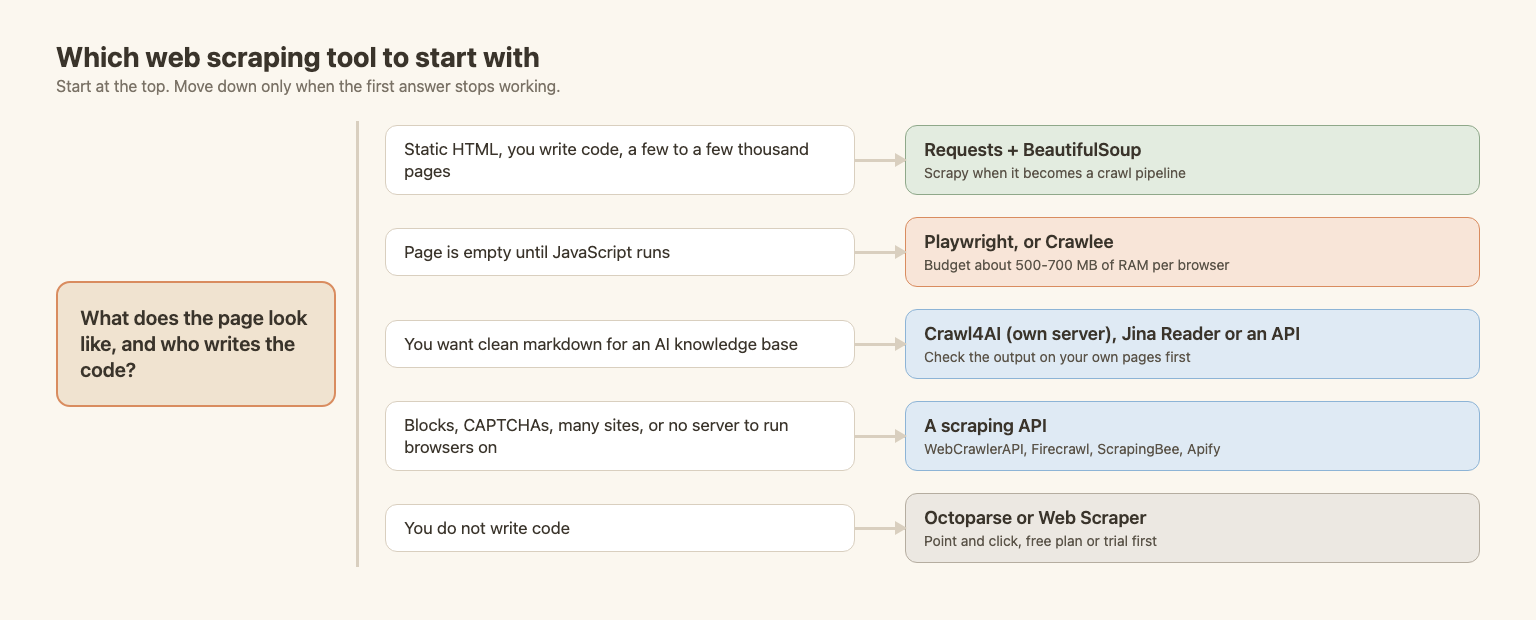Click the 'Page is empty until JavaScript runs' box
The image size is (1536, 620).
click(620, 252)
